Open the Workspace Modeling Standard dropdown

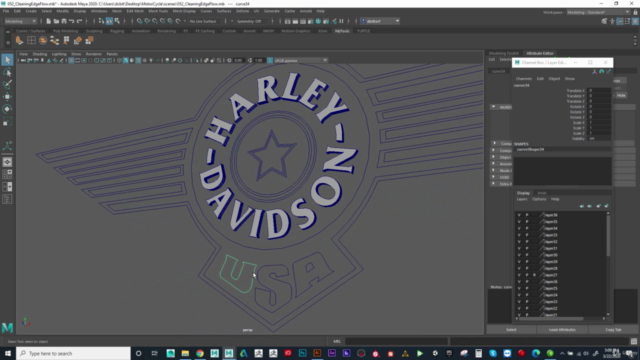point(598,12)
